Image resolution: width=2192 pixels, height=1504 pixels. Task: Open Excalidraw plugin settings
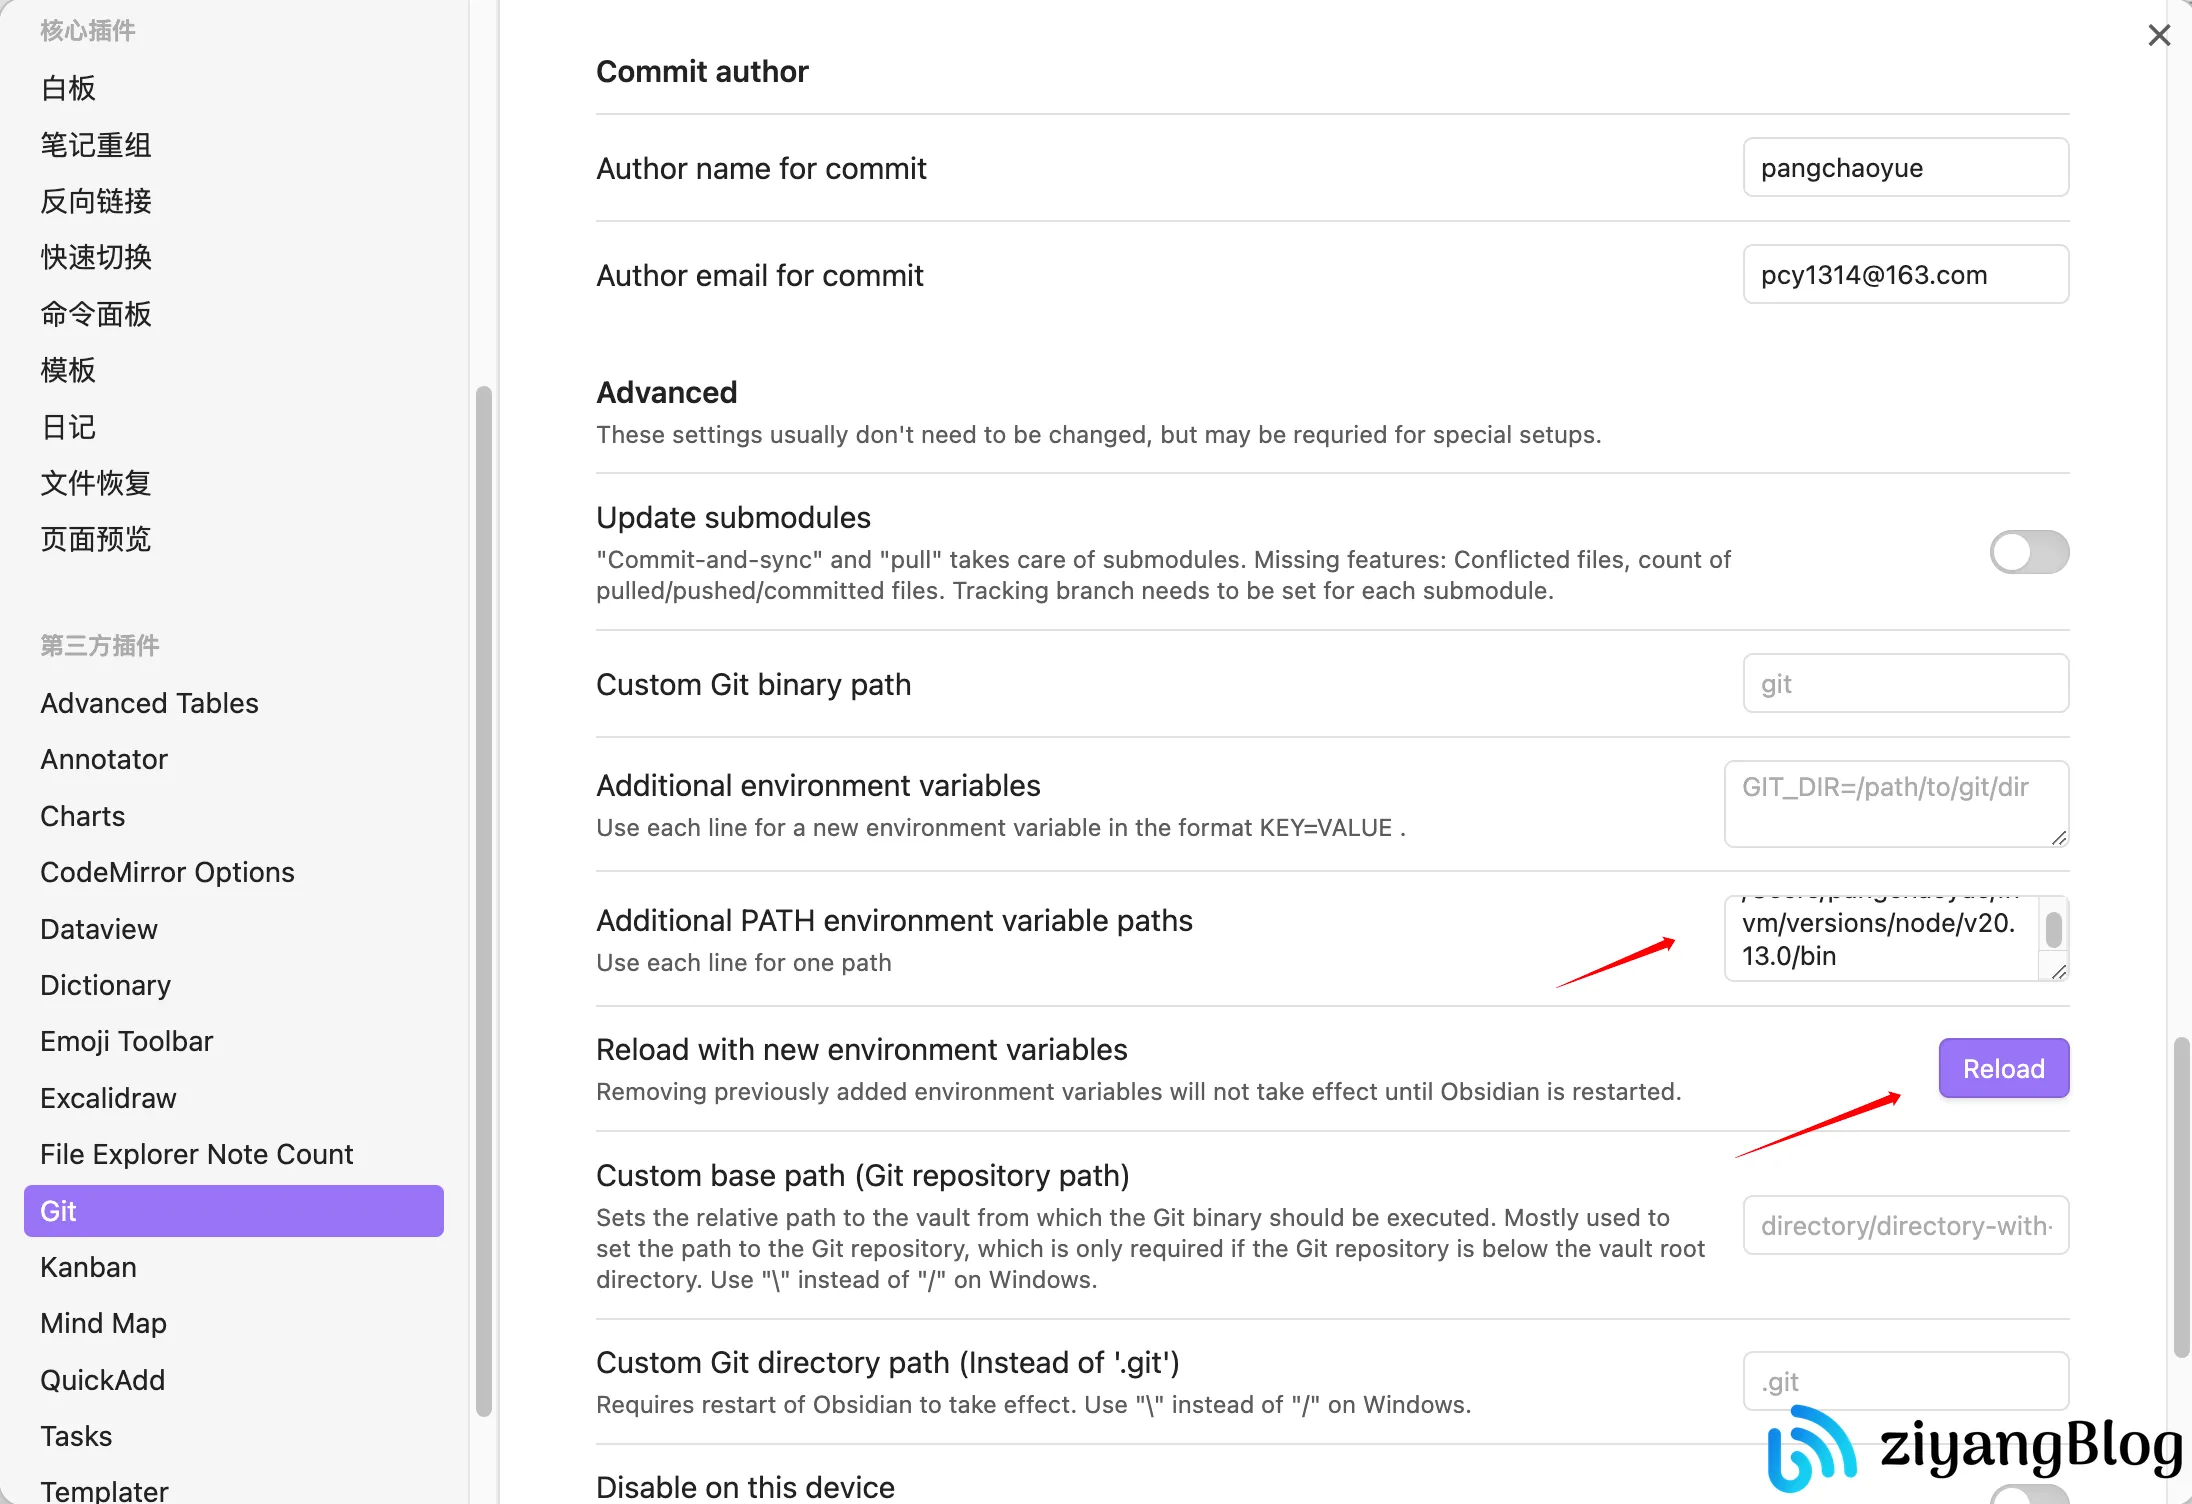108,1098
